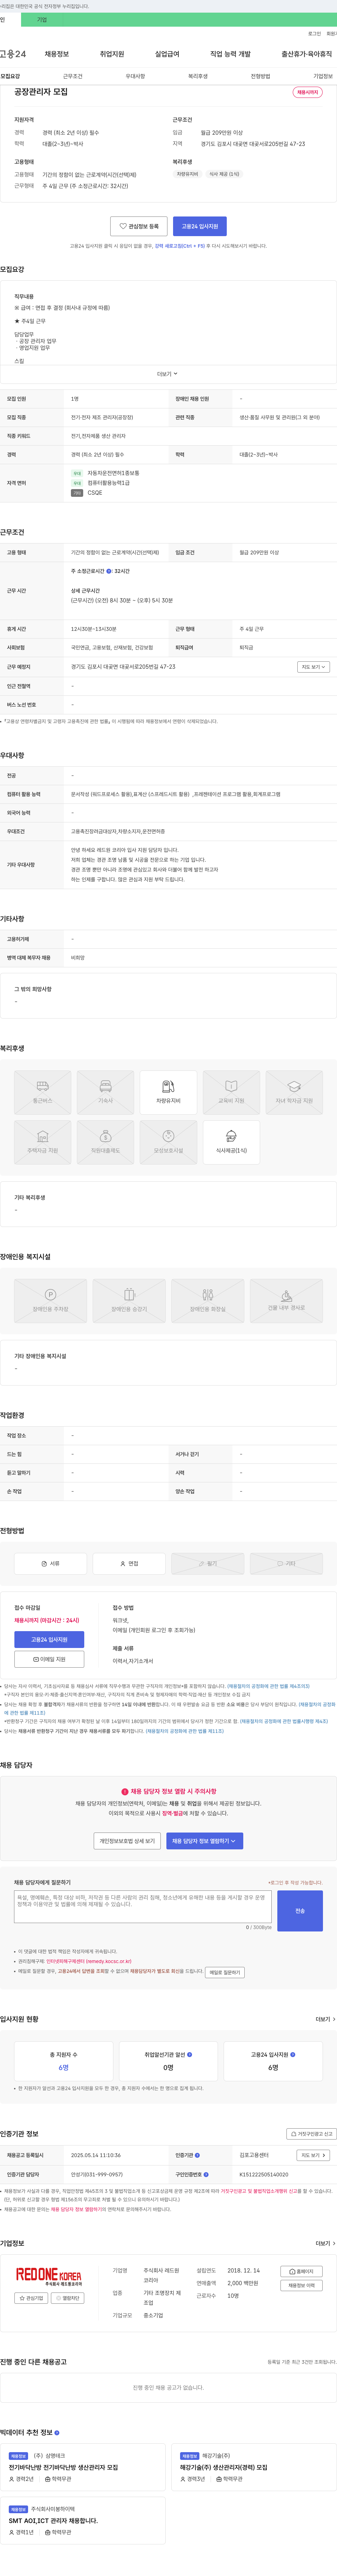This screenshot has width=337, height=2576.
Task: Expand 채용 담당자 정보 열람하기 dropdown
Action: coord(204,1841)
